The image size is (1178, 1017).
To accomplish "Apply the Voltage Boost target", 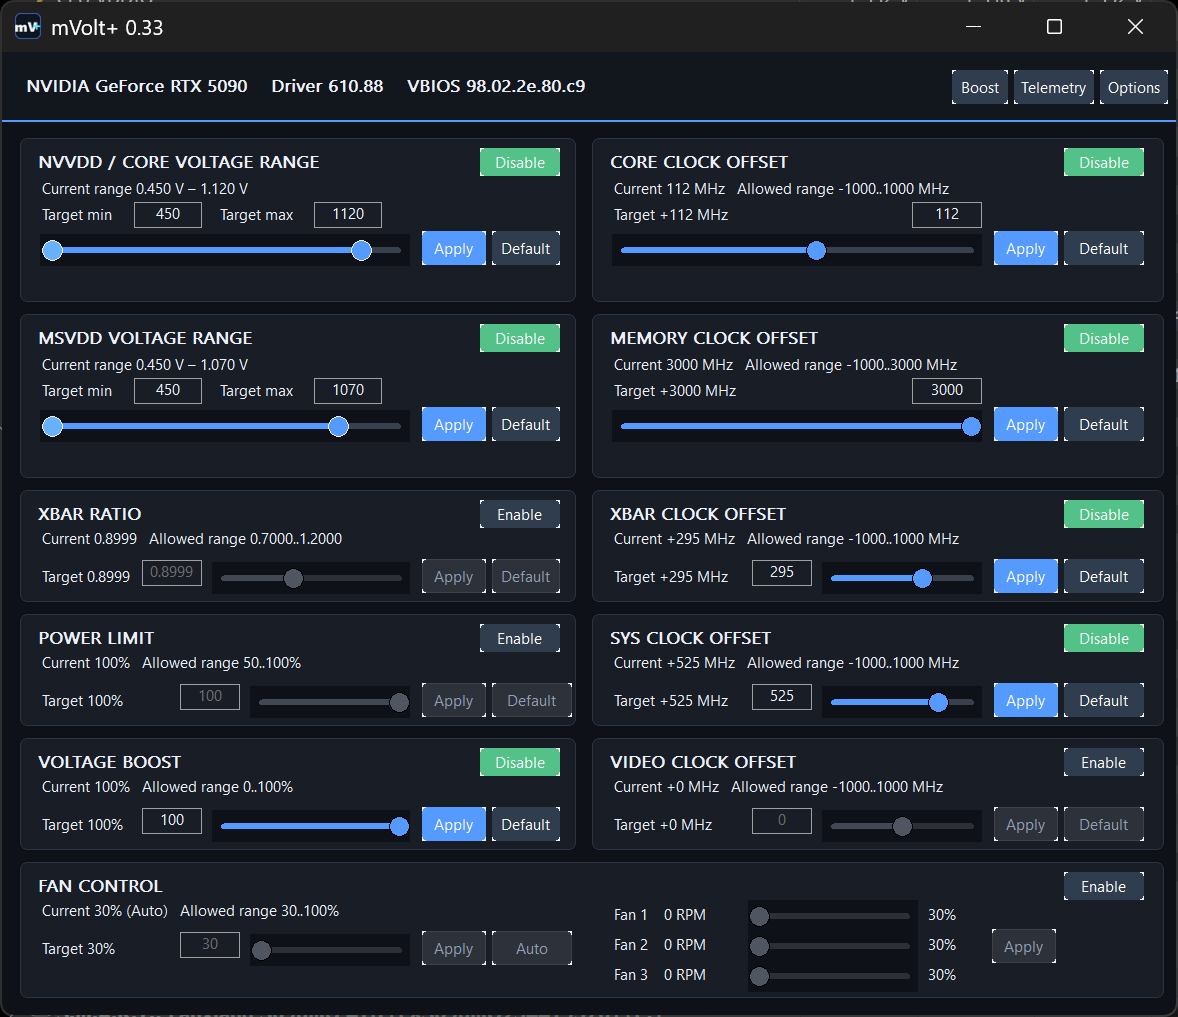I will pos(454,824).
